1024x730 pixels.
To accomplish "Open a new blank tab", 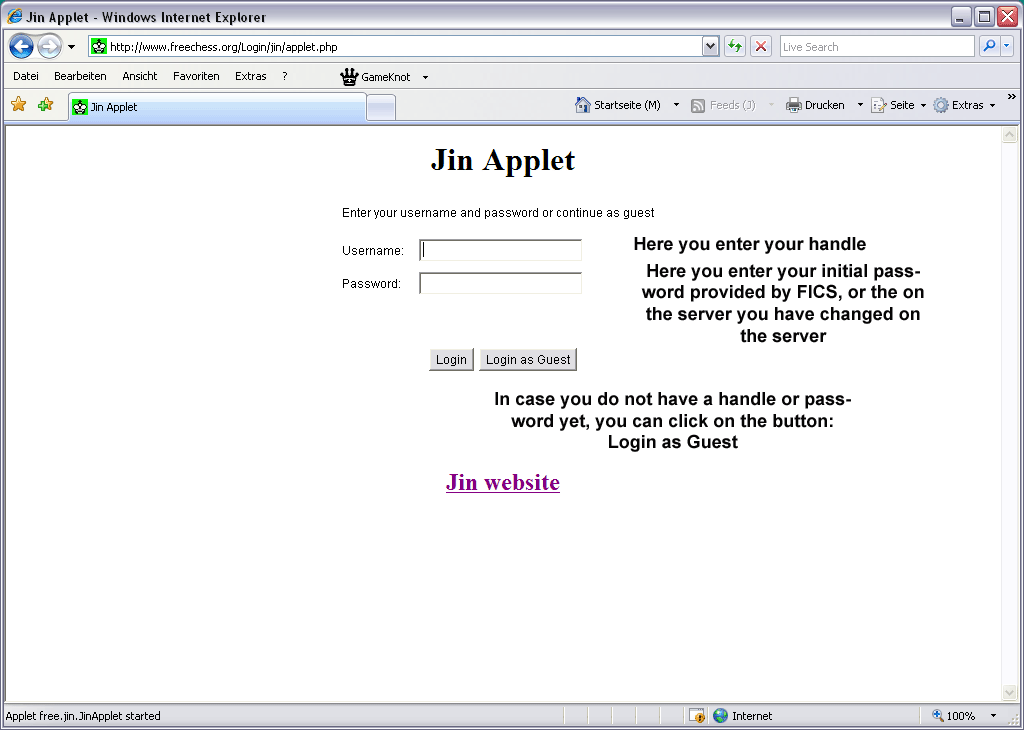I will pyautogui.click(x=381, y=108).
